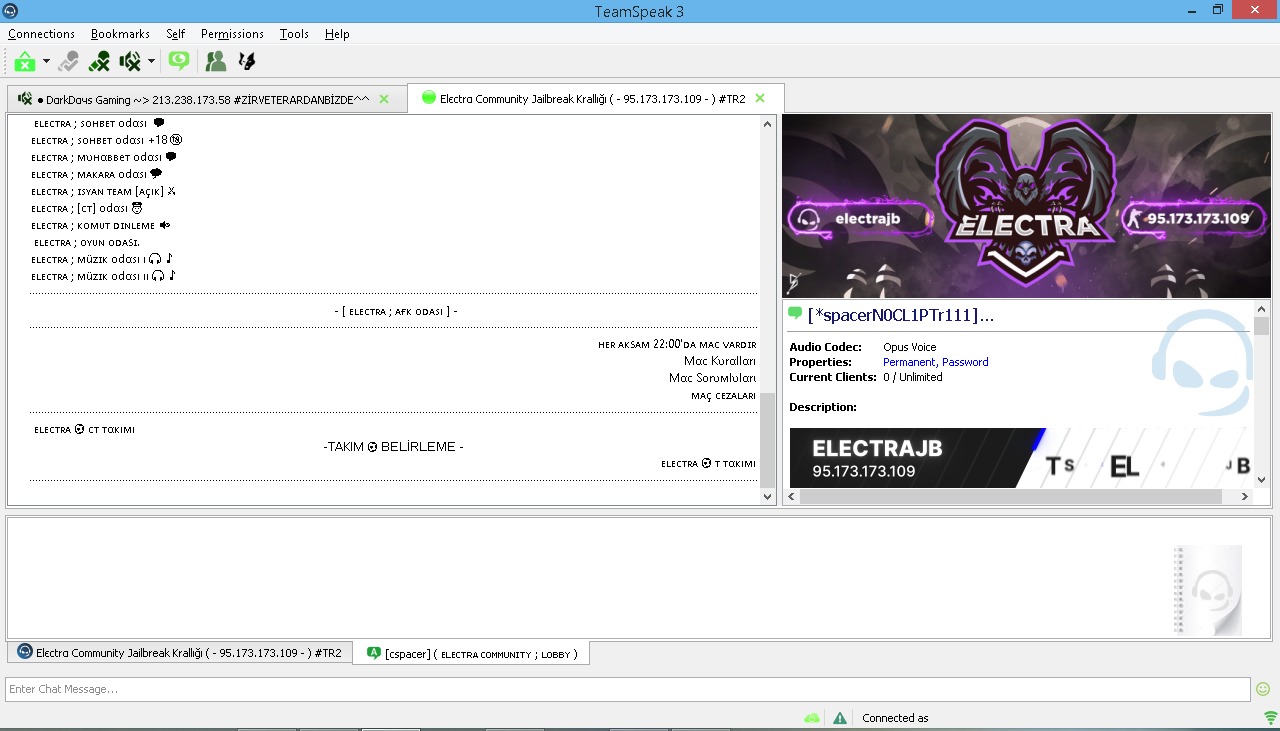Select the ELECTRA ; ISYAN TEAM [AÇIK] channel
1280x731 pixels.
103,192
